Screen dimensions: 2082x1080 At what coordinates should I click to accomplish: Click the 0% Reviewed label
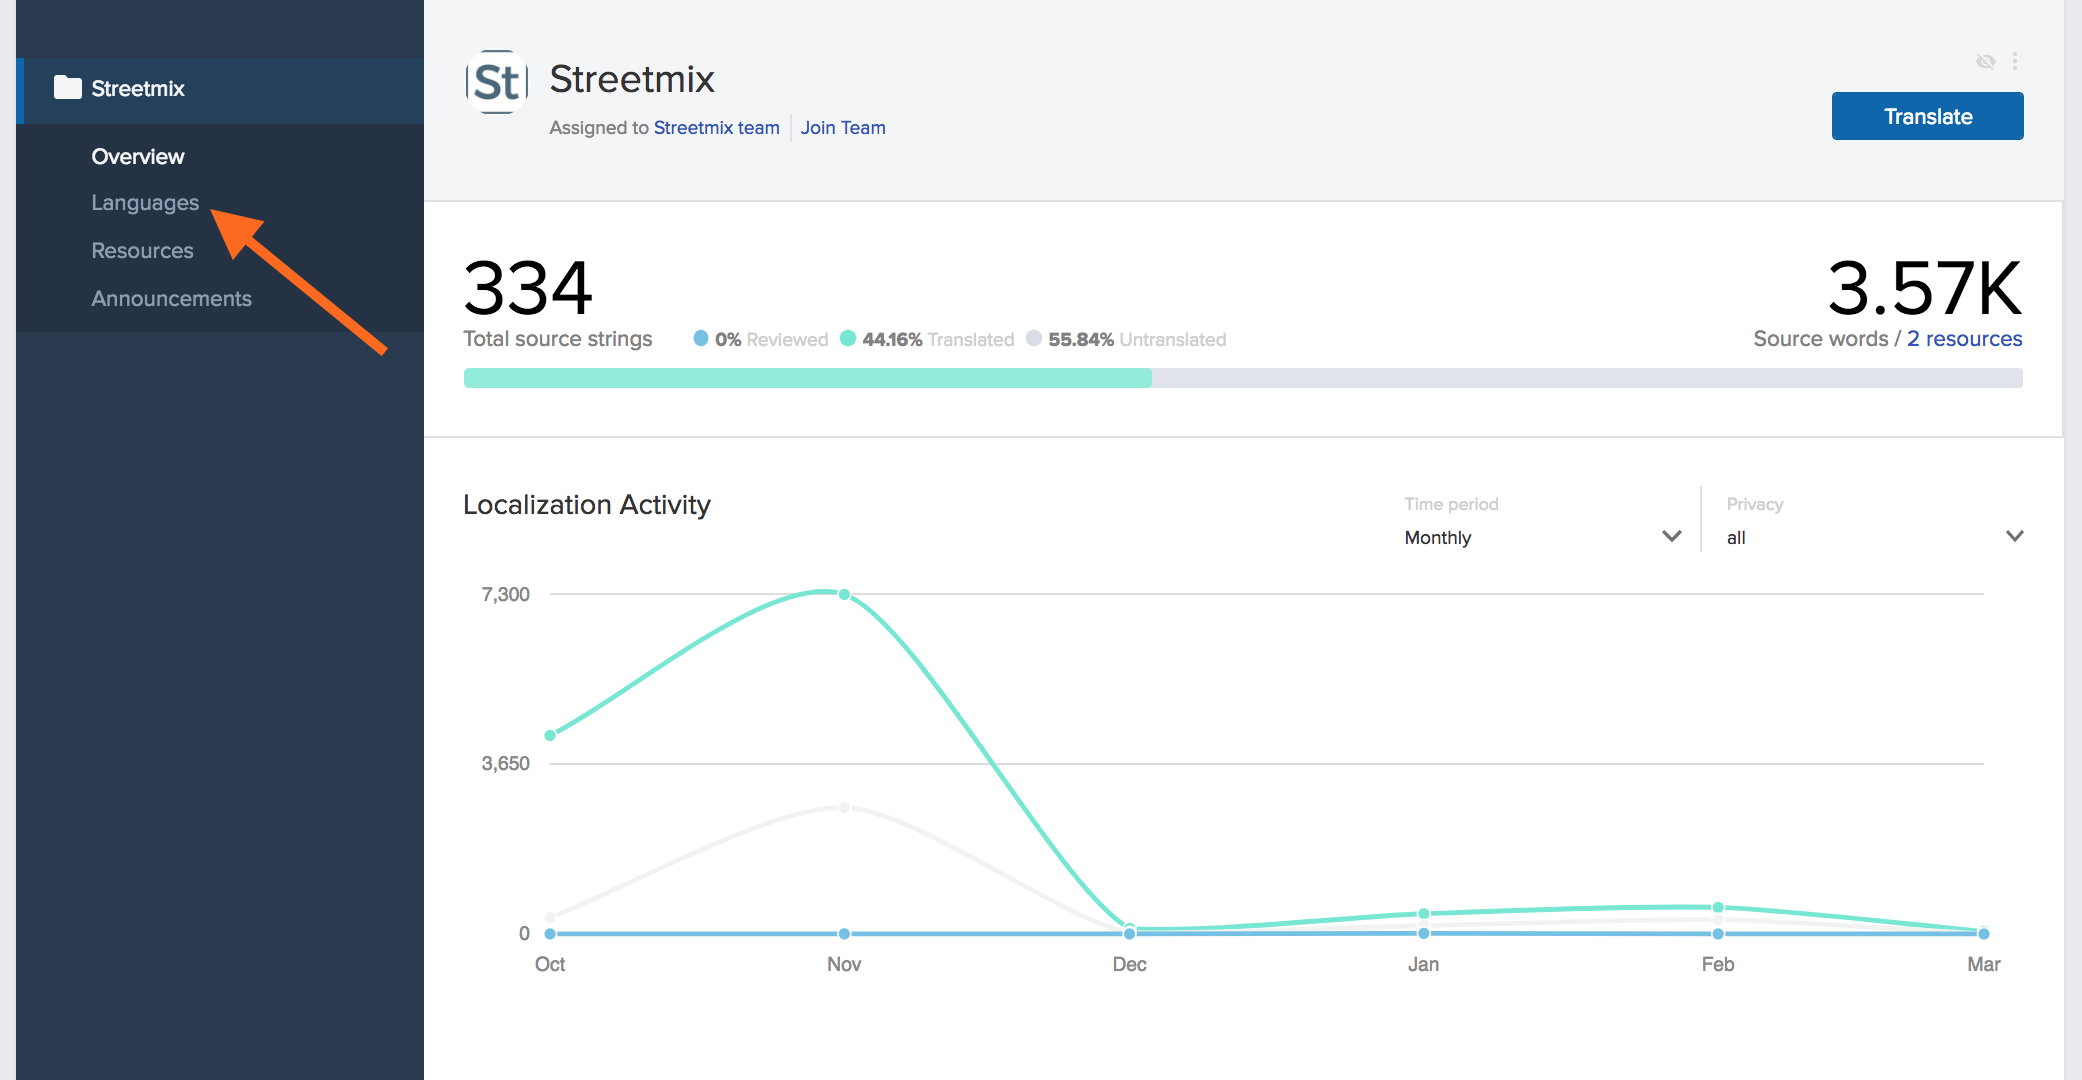771,340
